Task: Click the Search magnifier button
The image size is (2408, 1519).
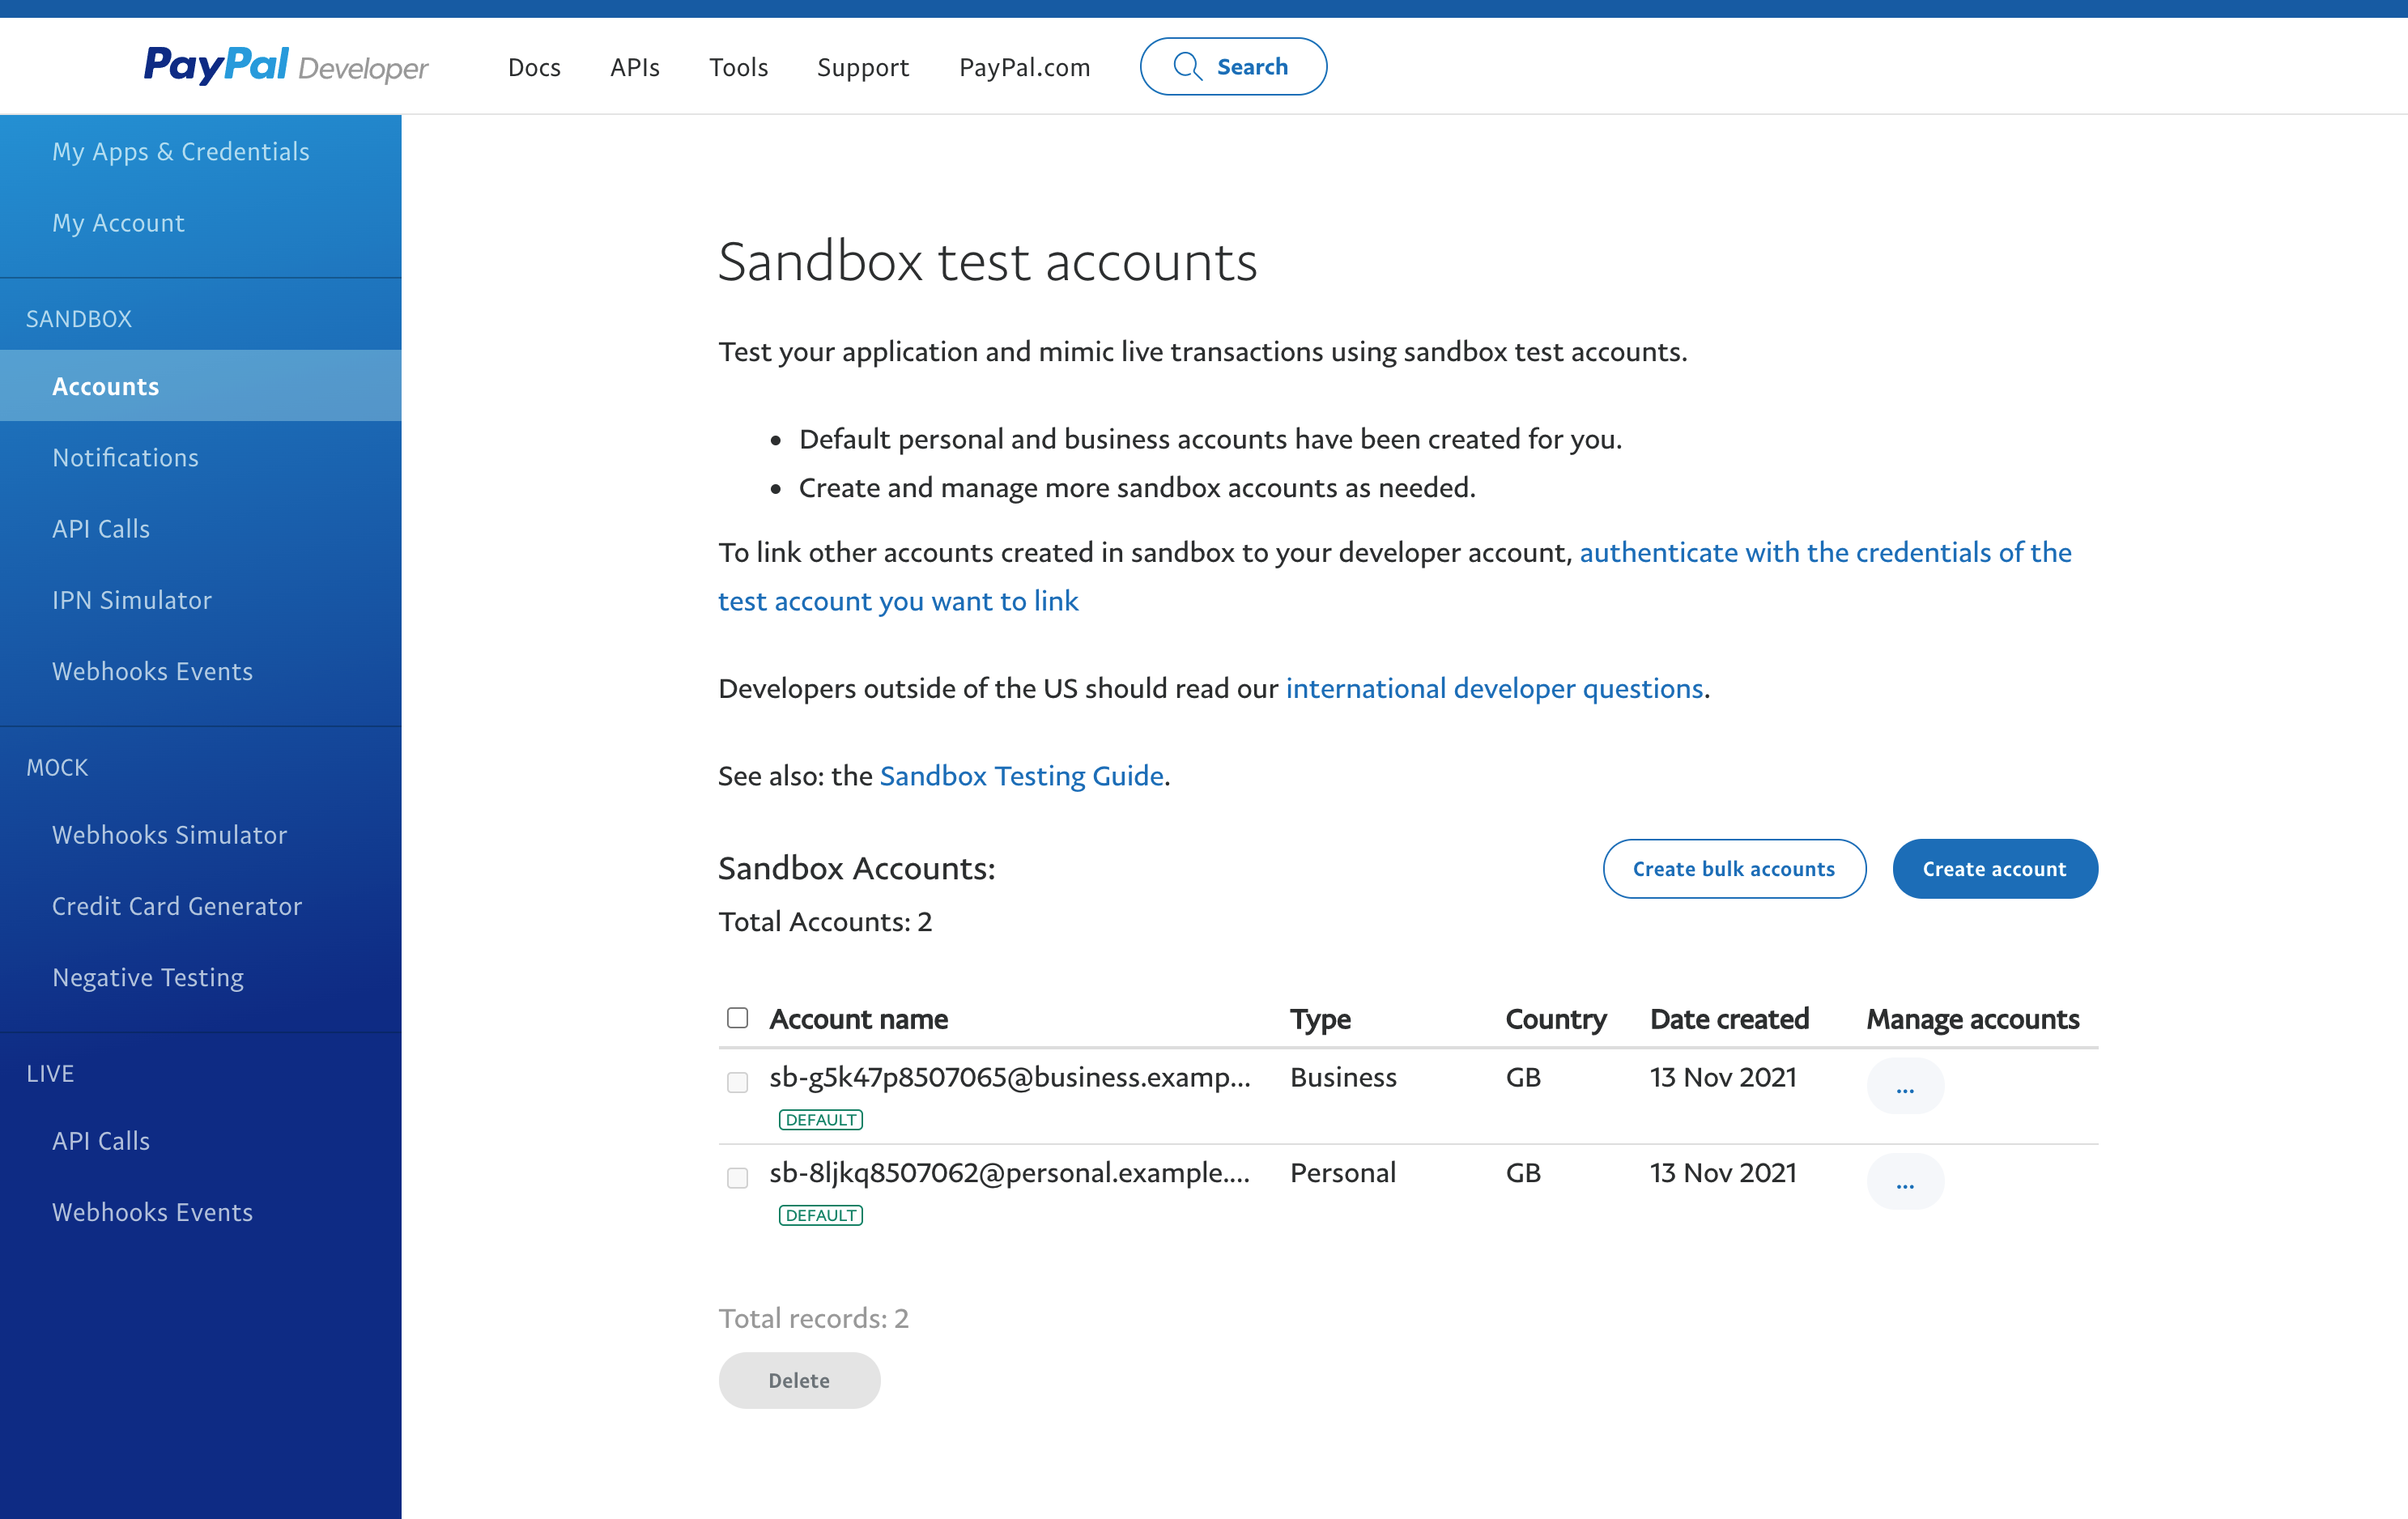Action: 1232,67
